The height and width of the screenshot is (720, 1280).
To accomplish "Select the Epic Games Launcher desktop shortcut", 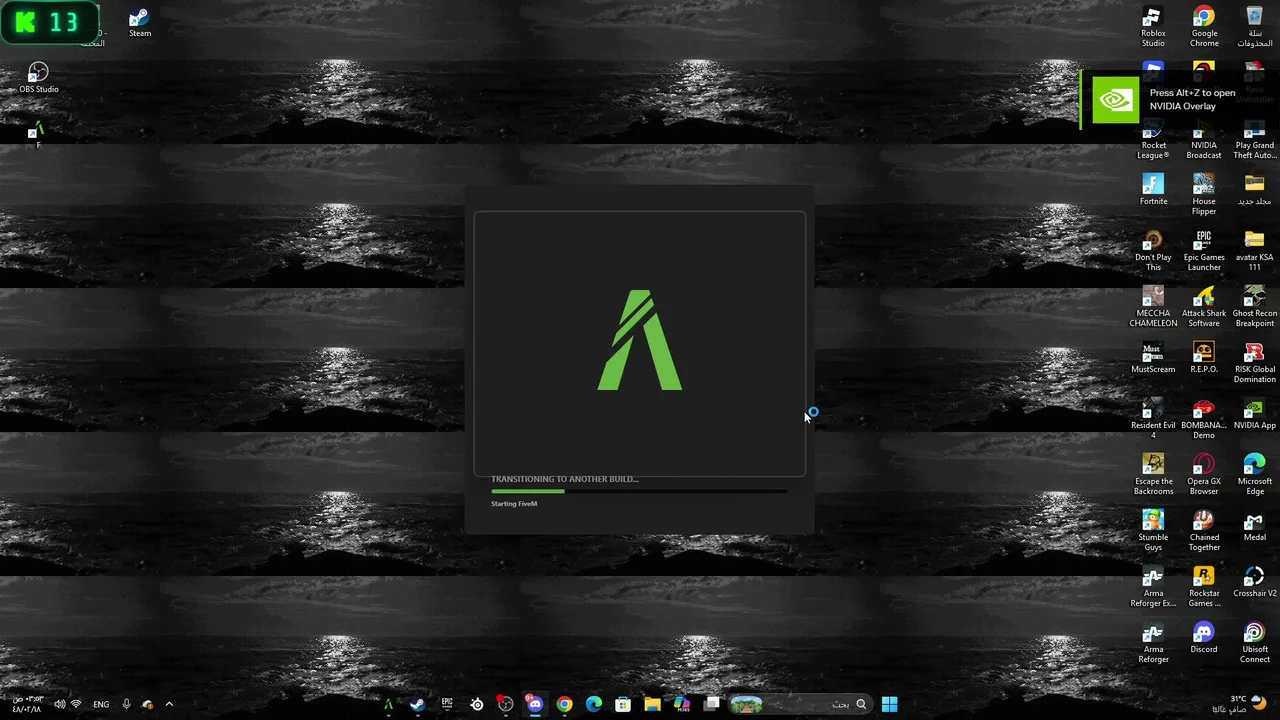I will 1204,251.
